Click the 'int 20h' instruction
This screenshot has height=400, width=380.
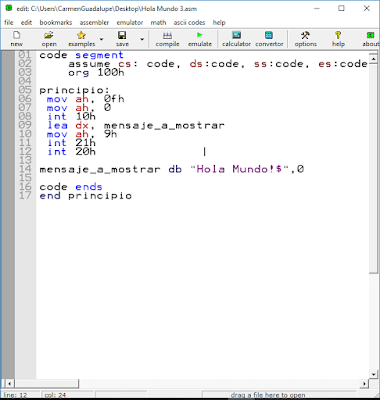[71, 152]
